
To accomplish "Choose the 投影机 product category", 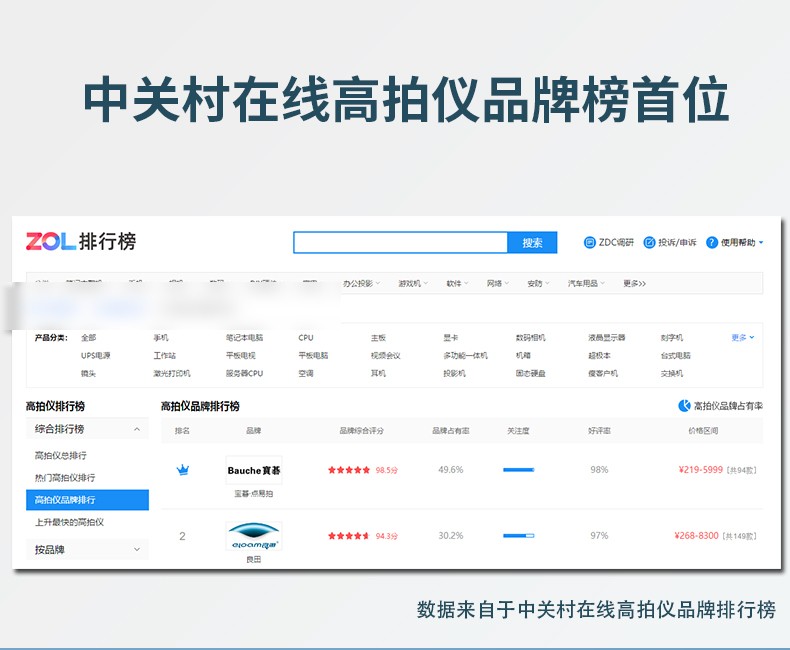I will (x=454, y=373).
